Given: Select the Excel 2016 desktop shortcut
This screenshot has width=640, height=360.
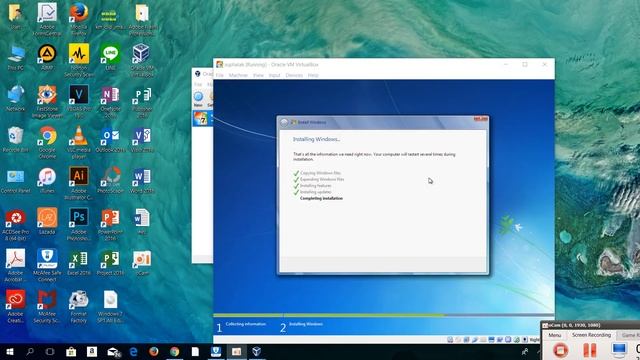Looking at the screenshot, I should [78, 263].
